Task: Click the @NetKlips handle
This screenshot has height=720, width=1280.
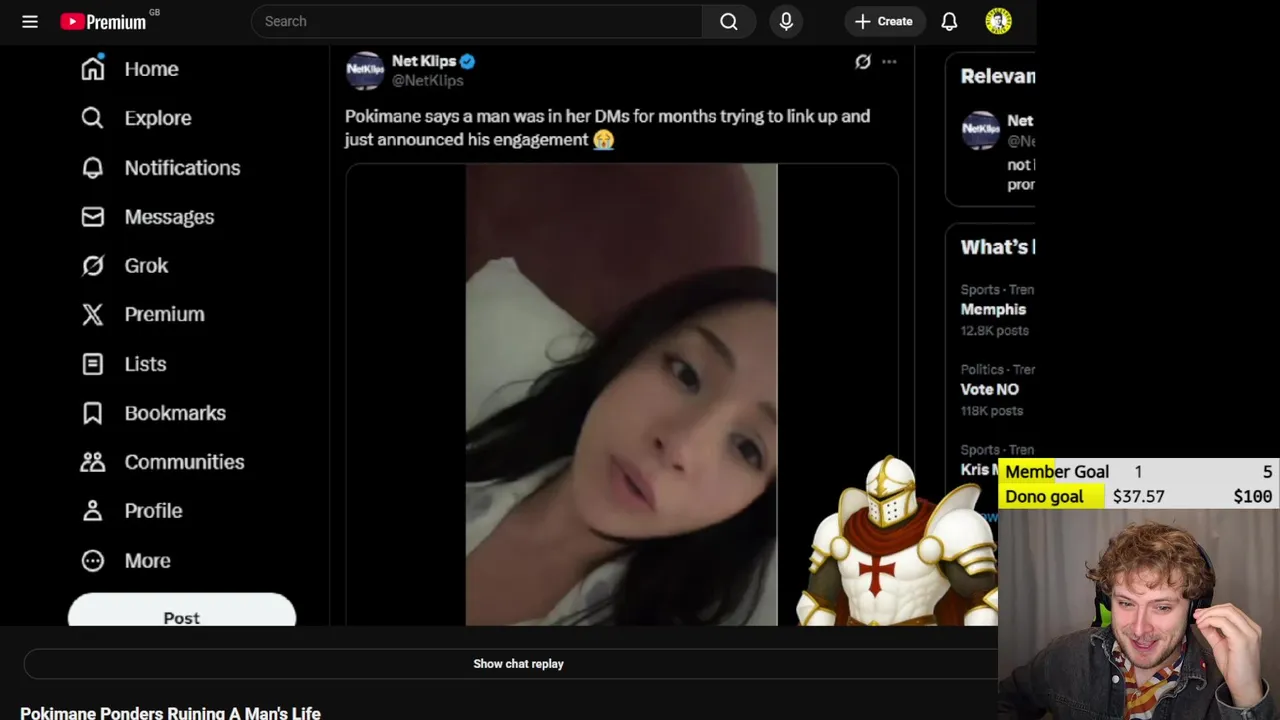Action: pos(427,80)
